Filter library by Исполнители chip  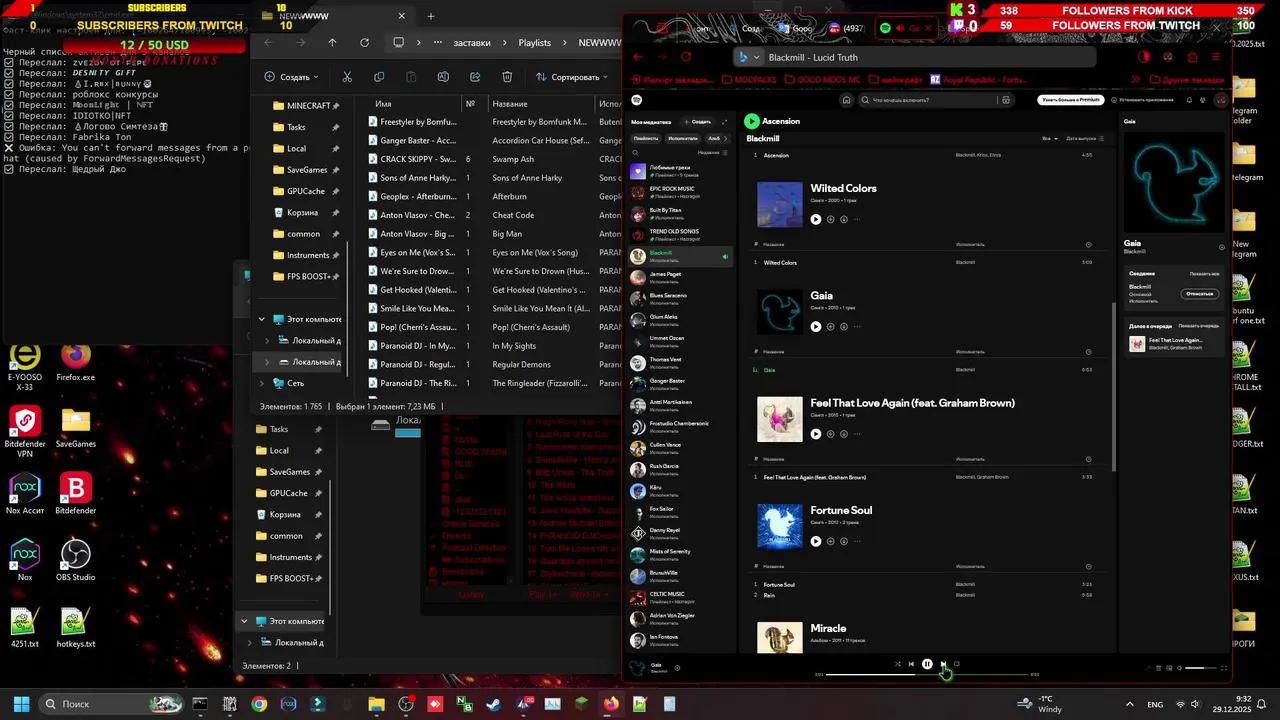coord(683,138)
